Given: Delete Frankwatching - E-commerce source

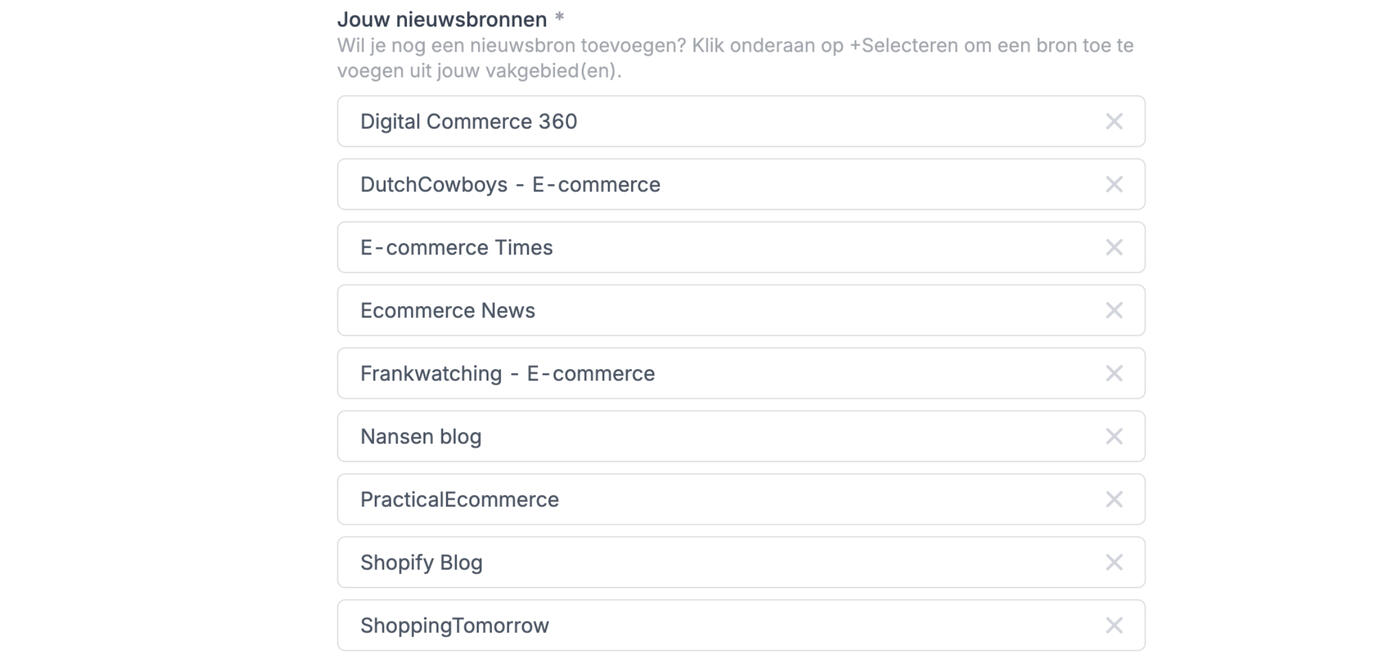Looking at the screenshot, I should pos(1114,374).
